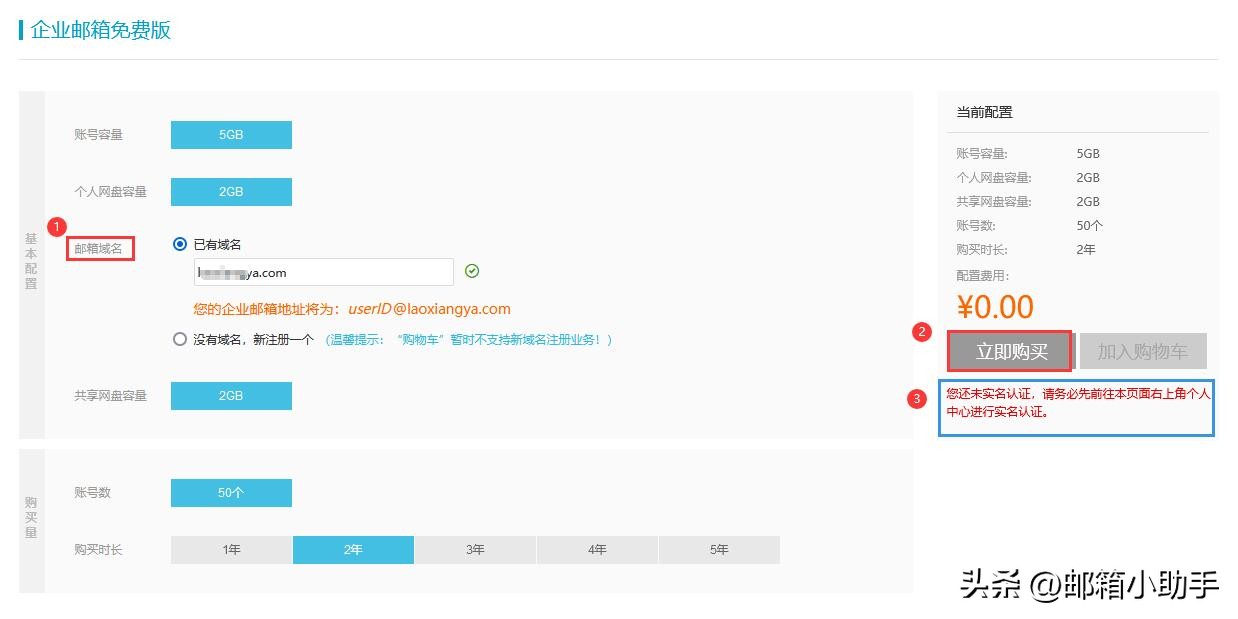Select "5年" purchase duration
Viewport: 1238px width, 619px height.
719,549
